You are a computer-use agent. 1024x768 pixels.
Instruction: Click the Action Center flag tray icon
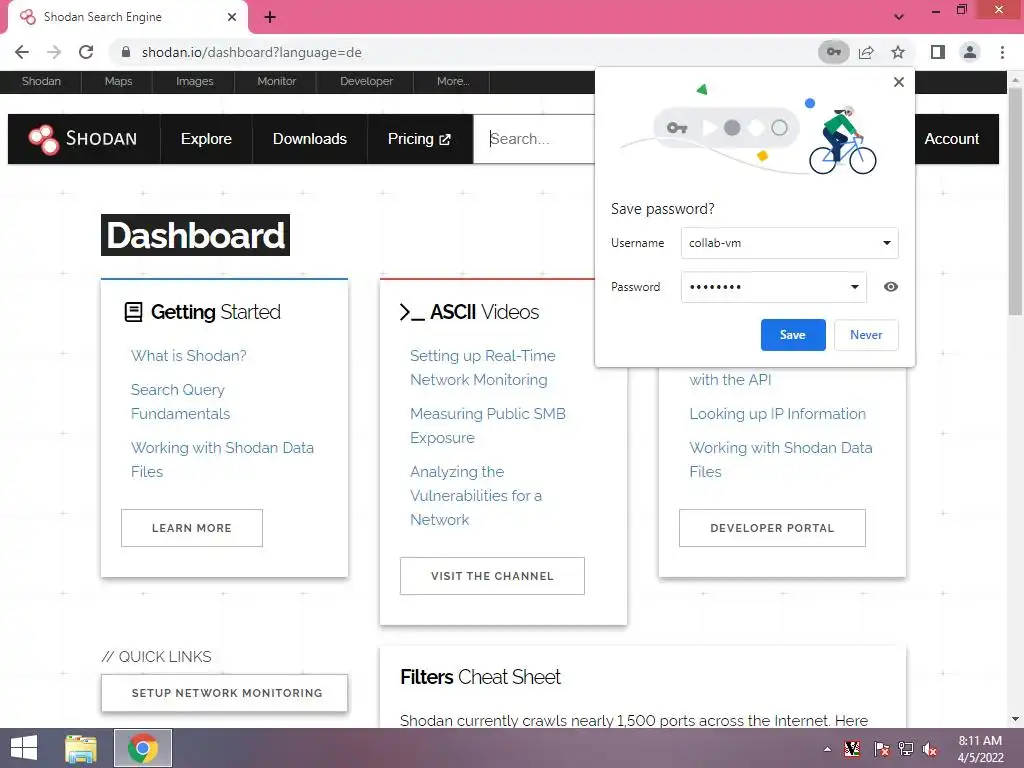(x=881, y=749)
